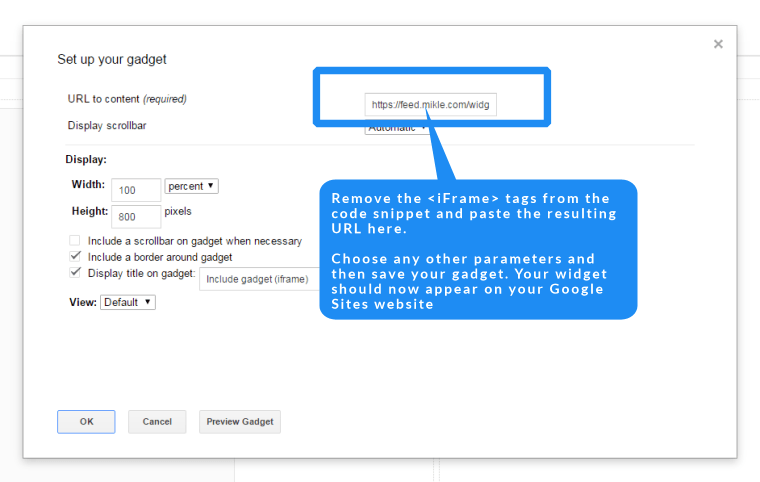Click the Width value field
This screenshot has width=760, height=482.
(136, 190)
